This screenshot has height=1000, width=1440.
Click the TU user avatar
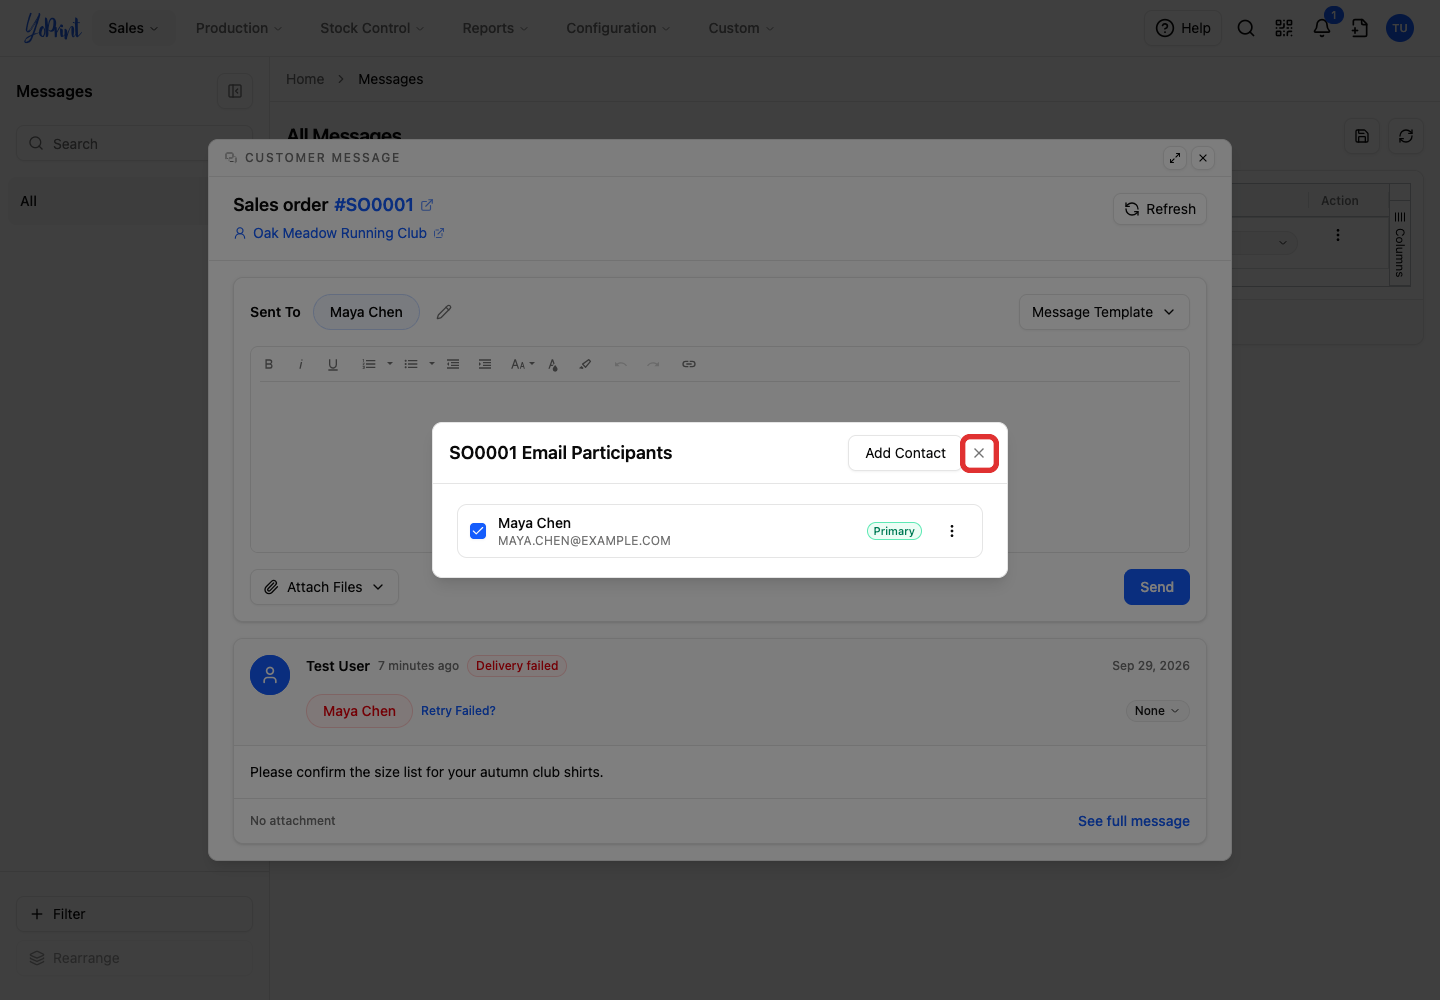tap(1400, 28)
